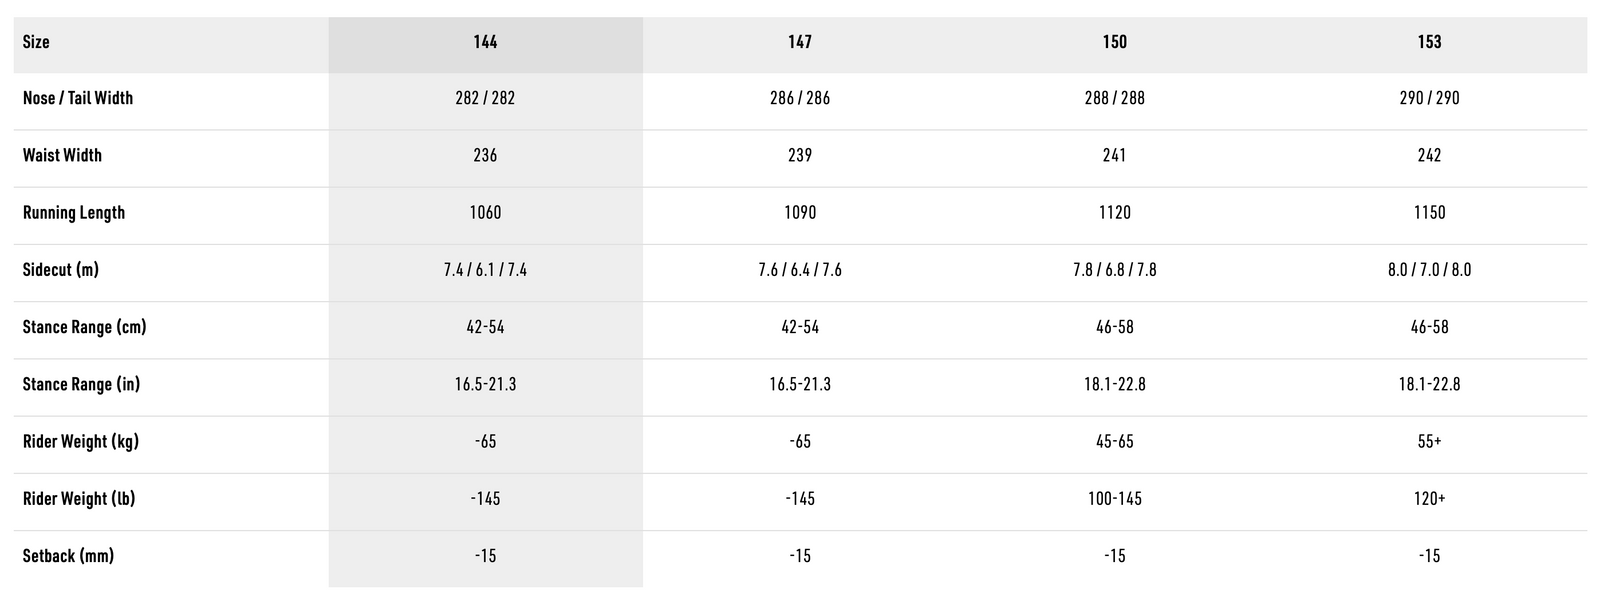The image size is (1600, 593).
Task: Click the rider weight value 45-65
Action: click(x=1114, y=441)
